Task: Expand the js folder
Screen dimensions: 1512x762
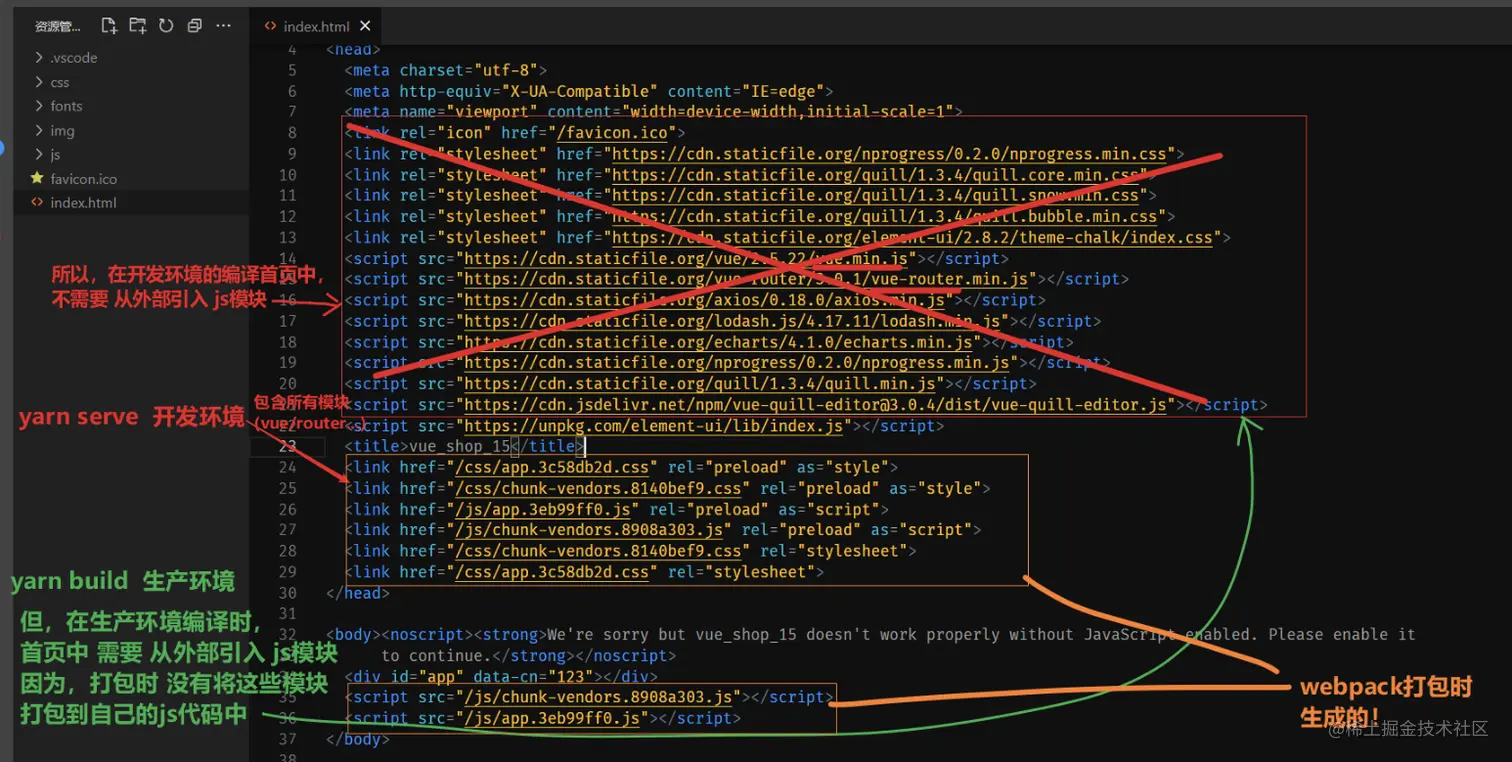Action: [55, 155]
